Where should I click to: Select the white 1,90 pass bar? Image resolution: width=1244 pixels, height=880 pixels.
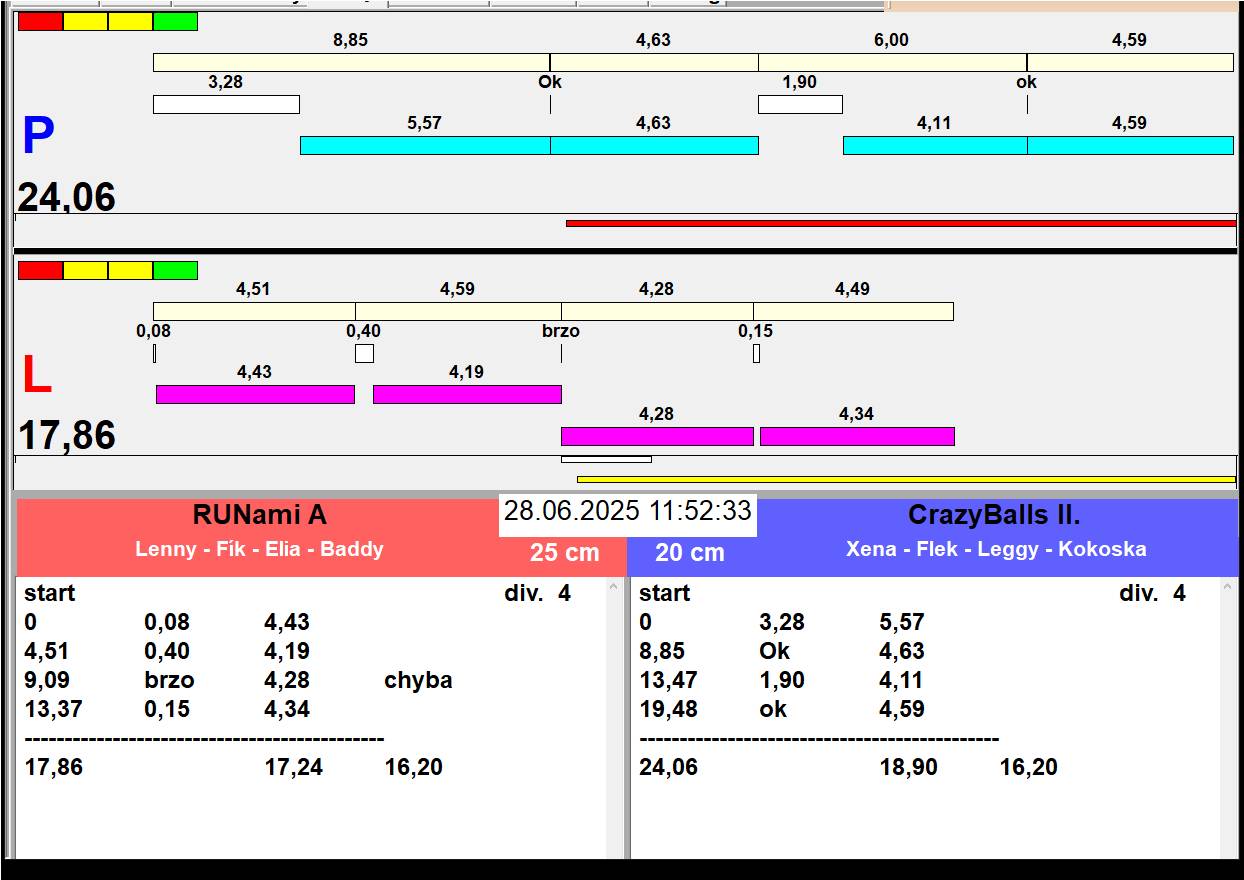[x=800, y=104]
